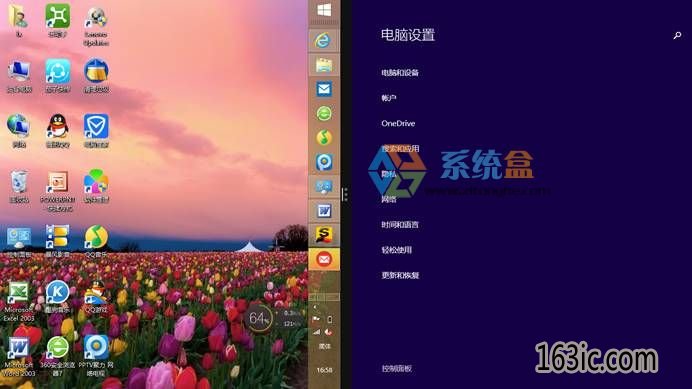Open 搜索和应用 settings category
Viewport: 692px width, 389px height.
(400, 148)
